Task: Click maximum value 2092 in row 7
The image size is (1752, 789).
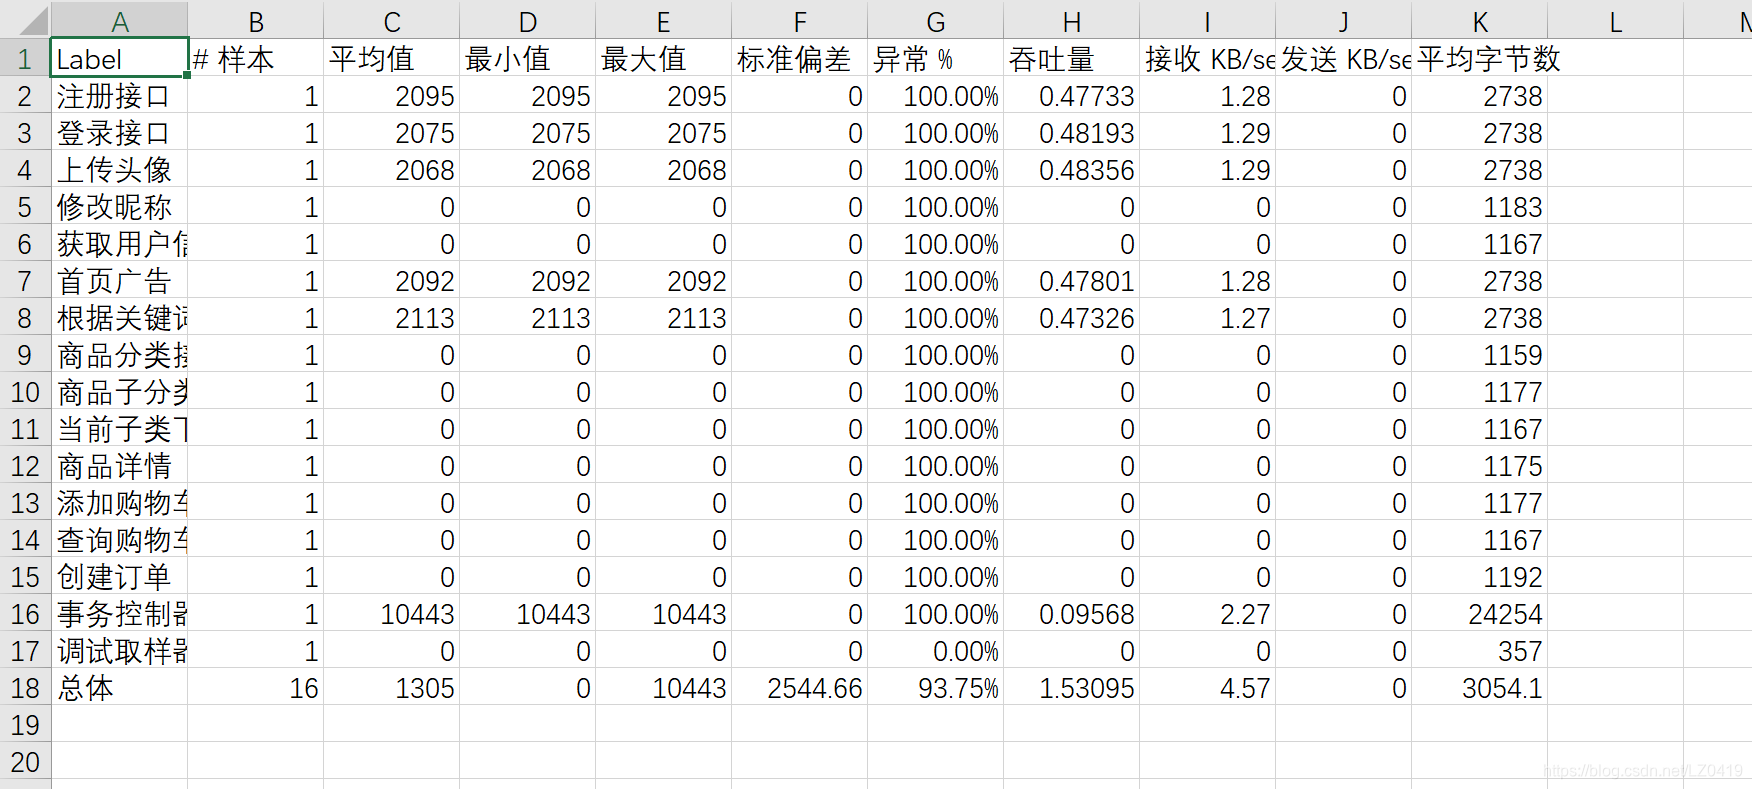Action: click(663, 281)
